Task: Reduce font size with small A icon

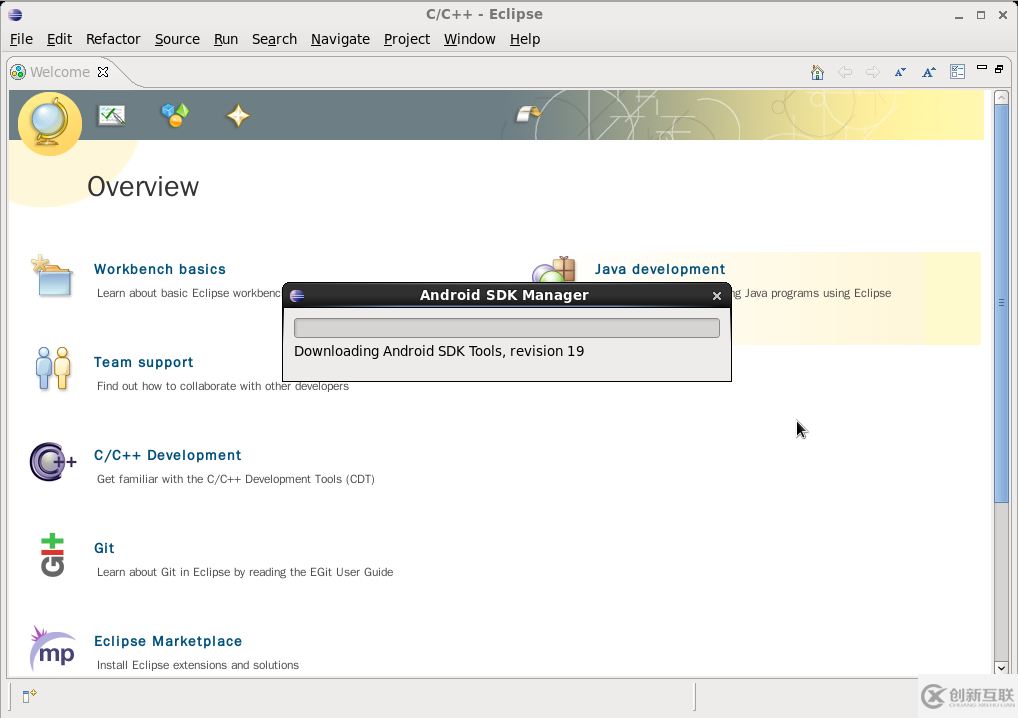Action: (x=900, y=72)
